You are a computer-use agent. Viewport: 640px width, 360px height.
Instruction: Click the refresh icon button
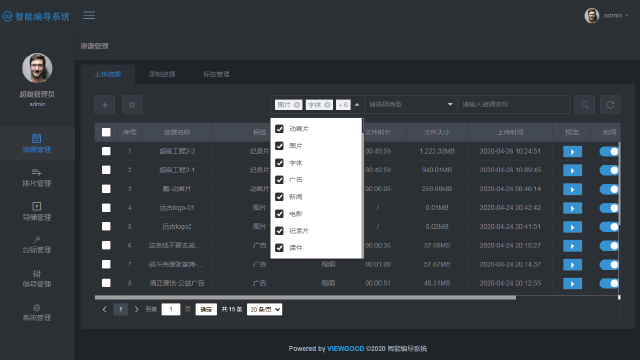pyautogui.click(x=610, y=105)
